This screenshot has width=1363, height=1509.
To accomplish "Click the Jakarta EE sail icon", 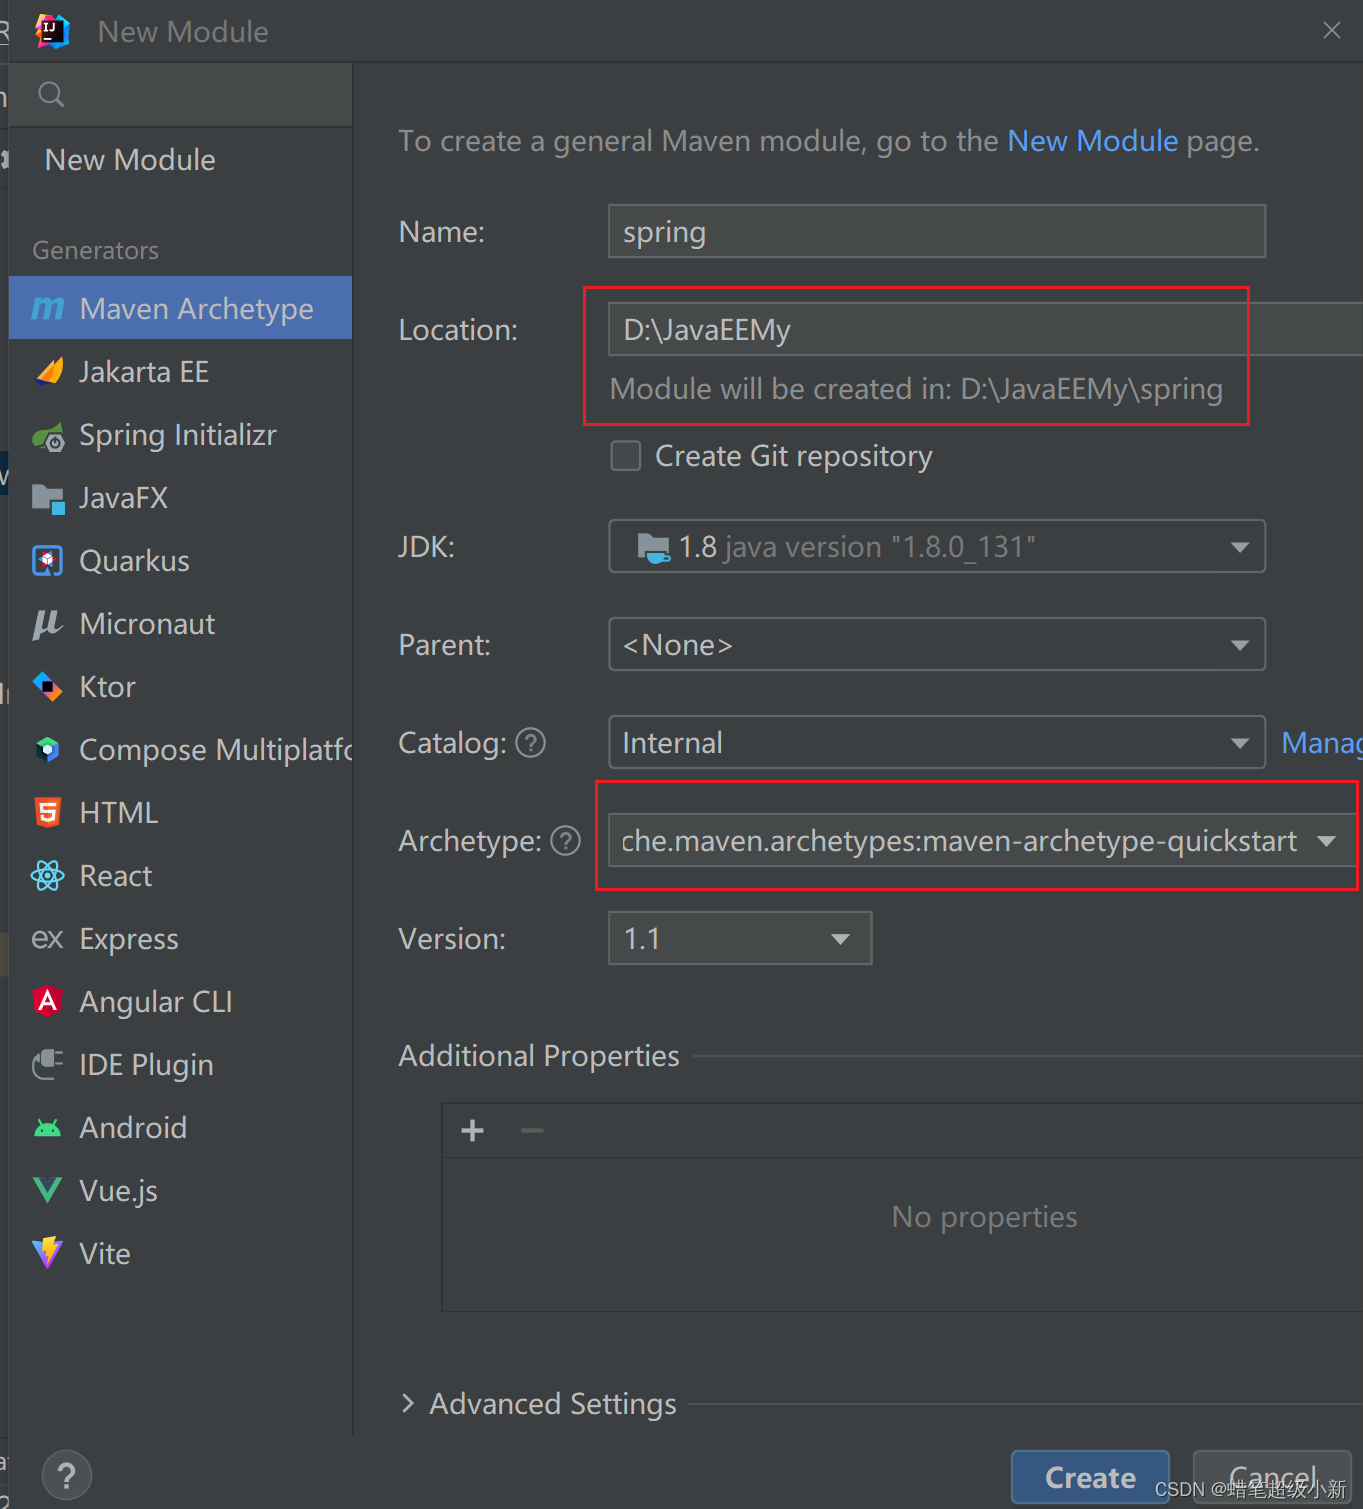I will [48, 371].
